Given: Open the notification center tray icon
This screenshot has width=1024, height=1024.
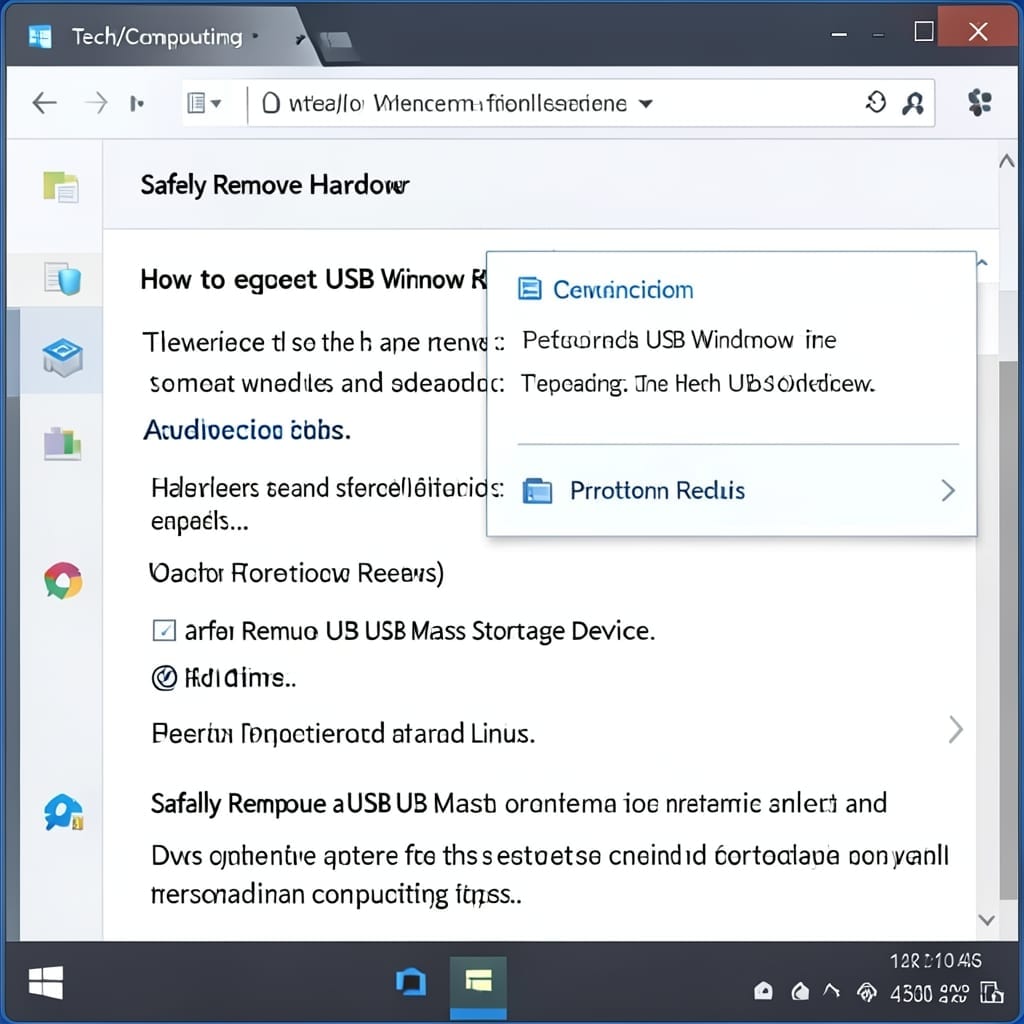Looking at the screenshot, I should (x=991, y=993).
